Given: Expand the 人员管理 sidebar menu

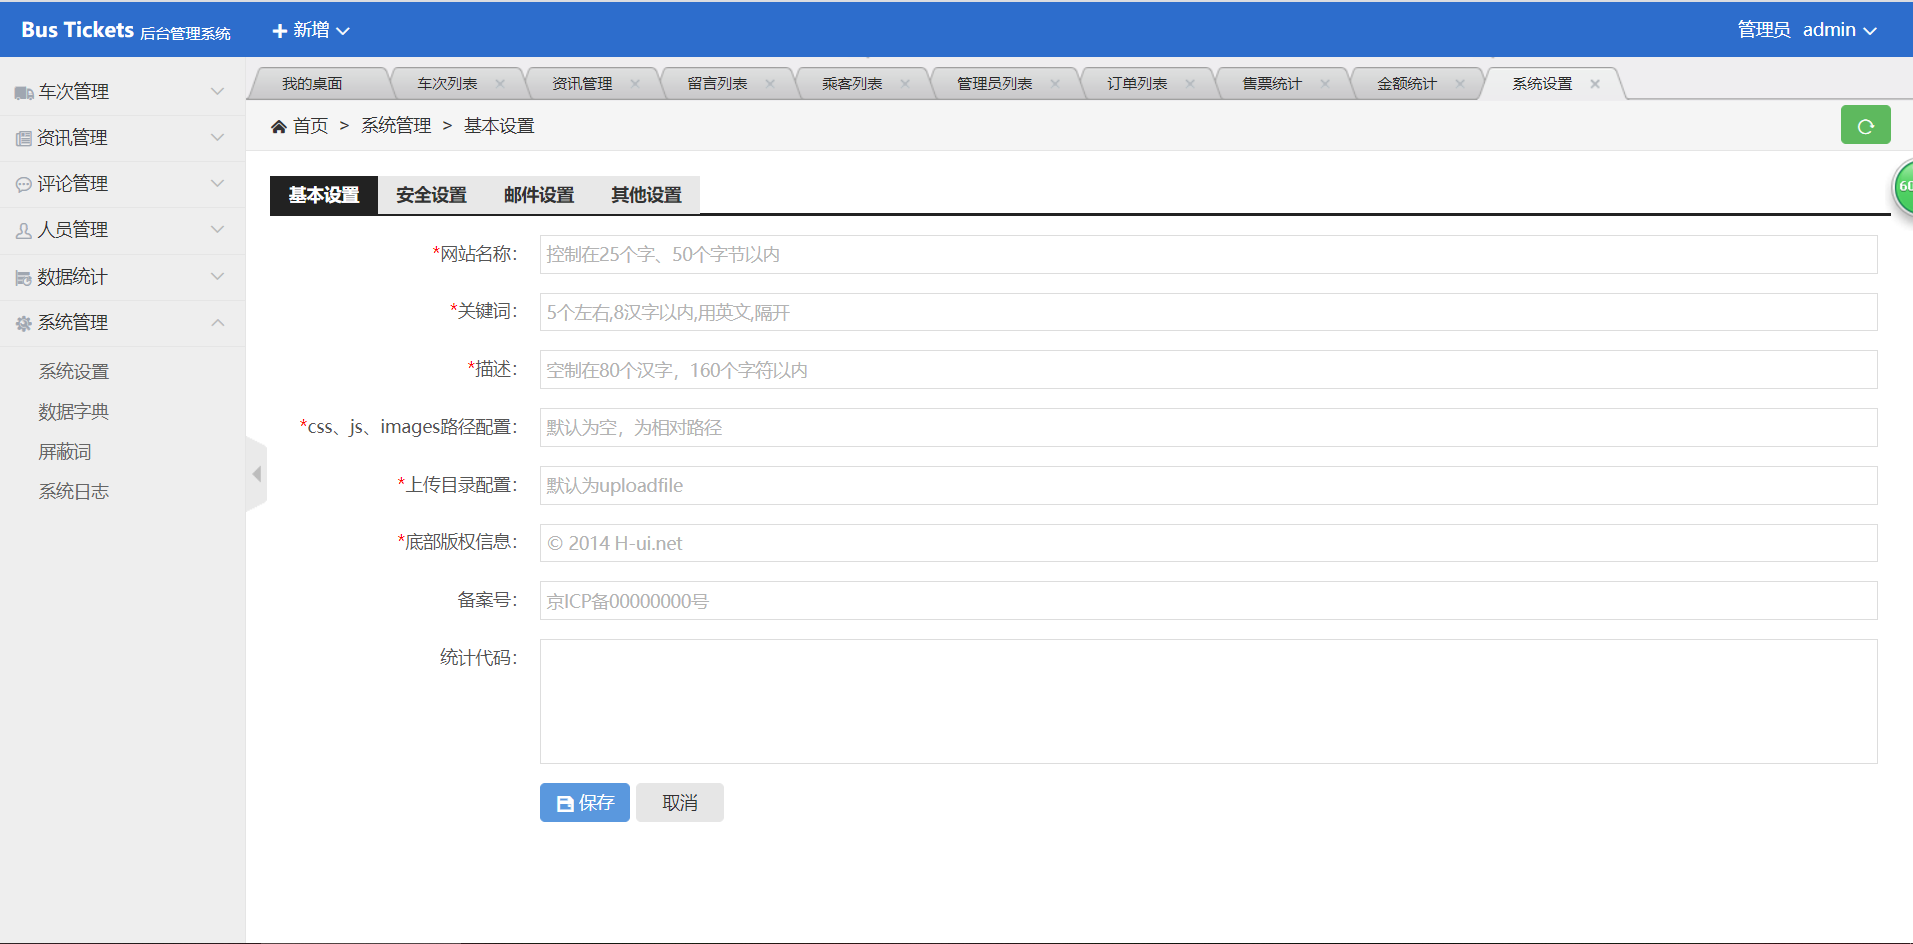Looking at the screenshot, I should 122,230.
